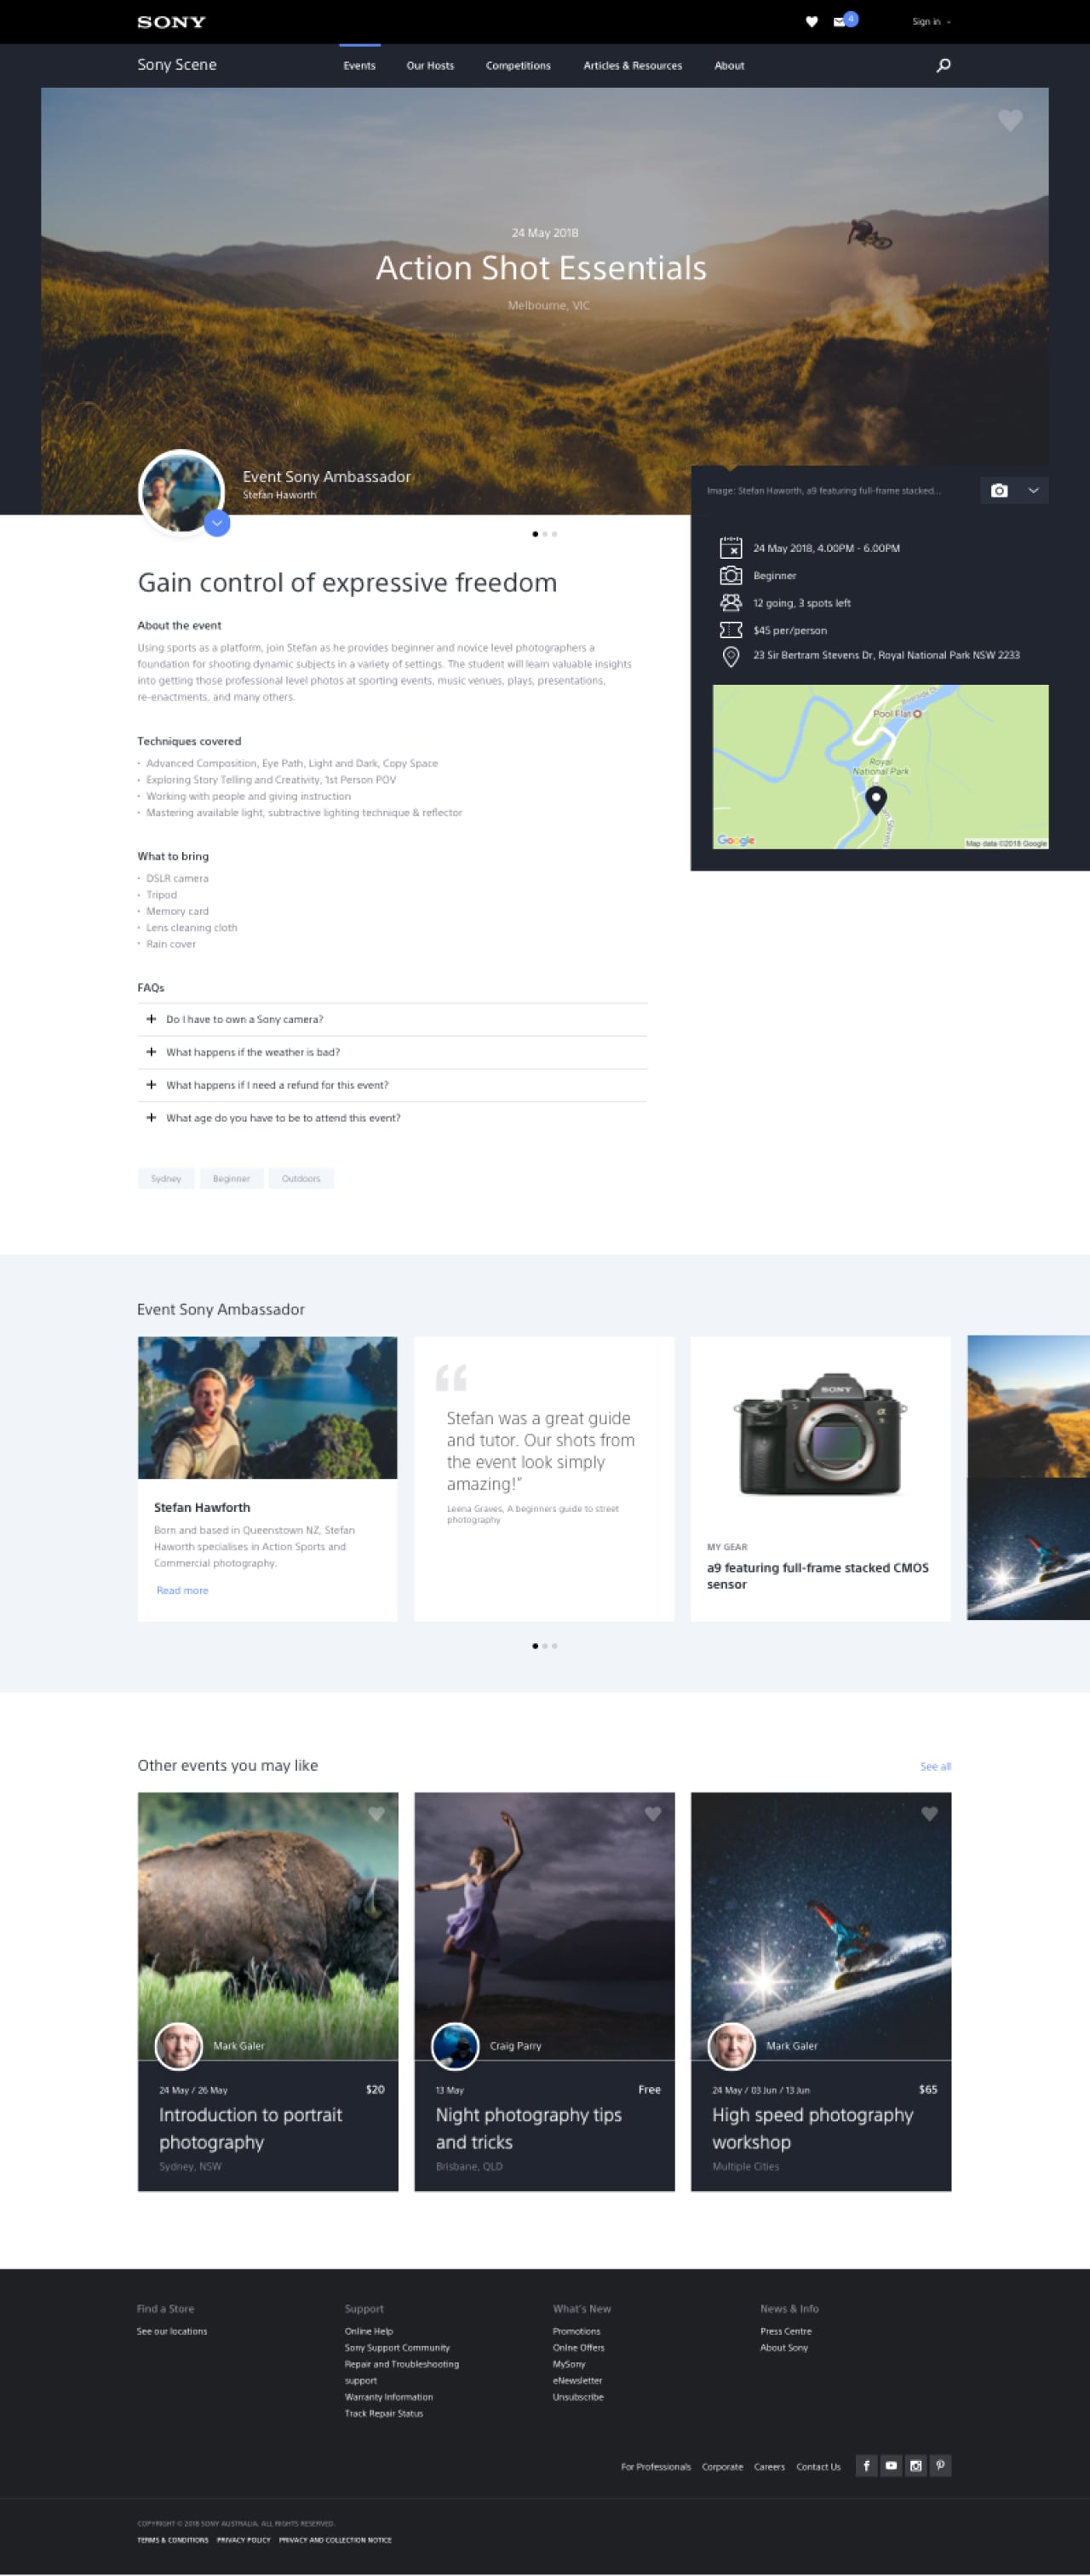Favourite the Action Shot Essentials hero event

pos(1010,121)
